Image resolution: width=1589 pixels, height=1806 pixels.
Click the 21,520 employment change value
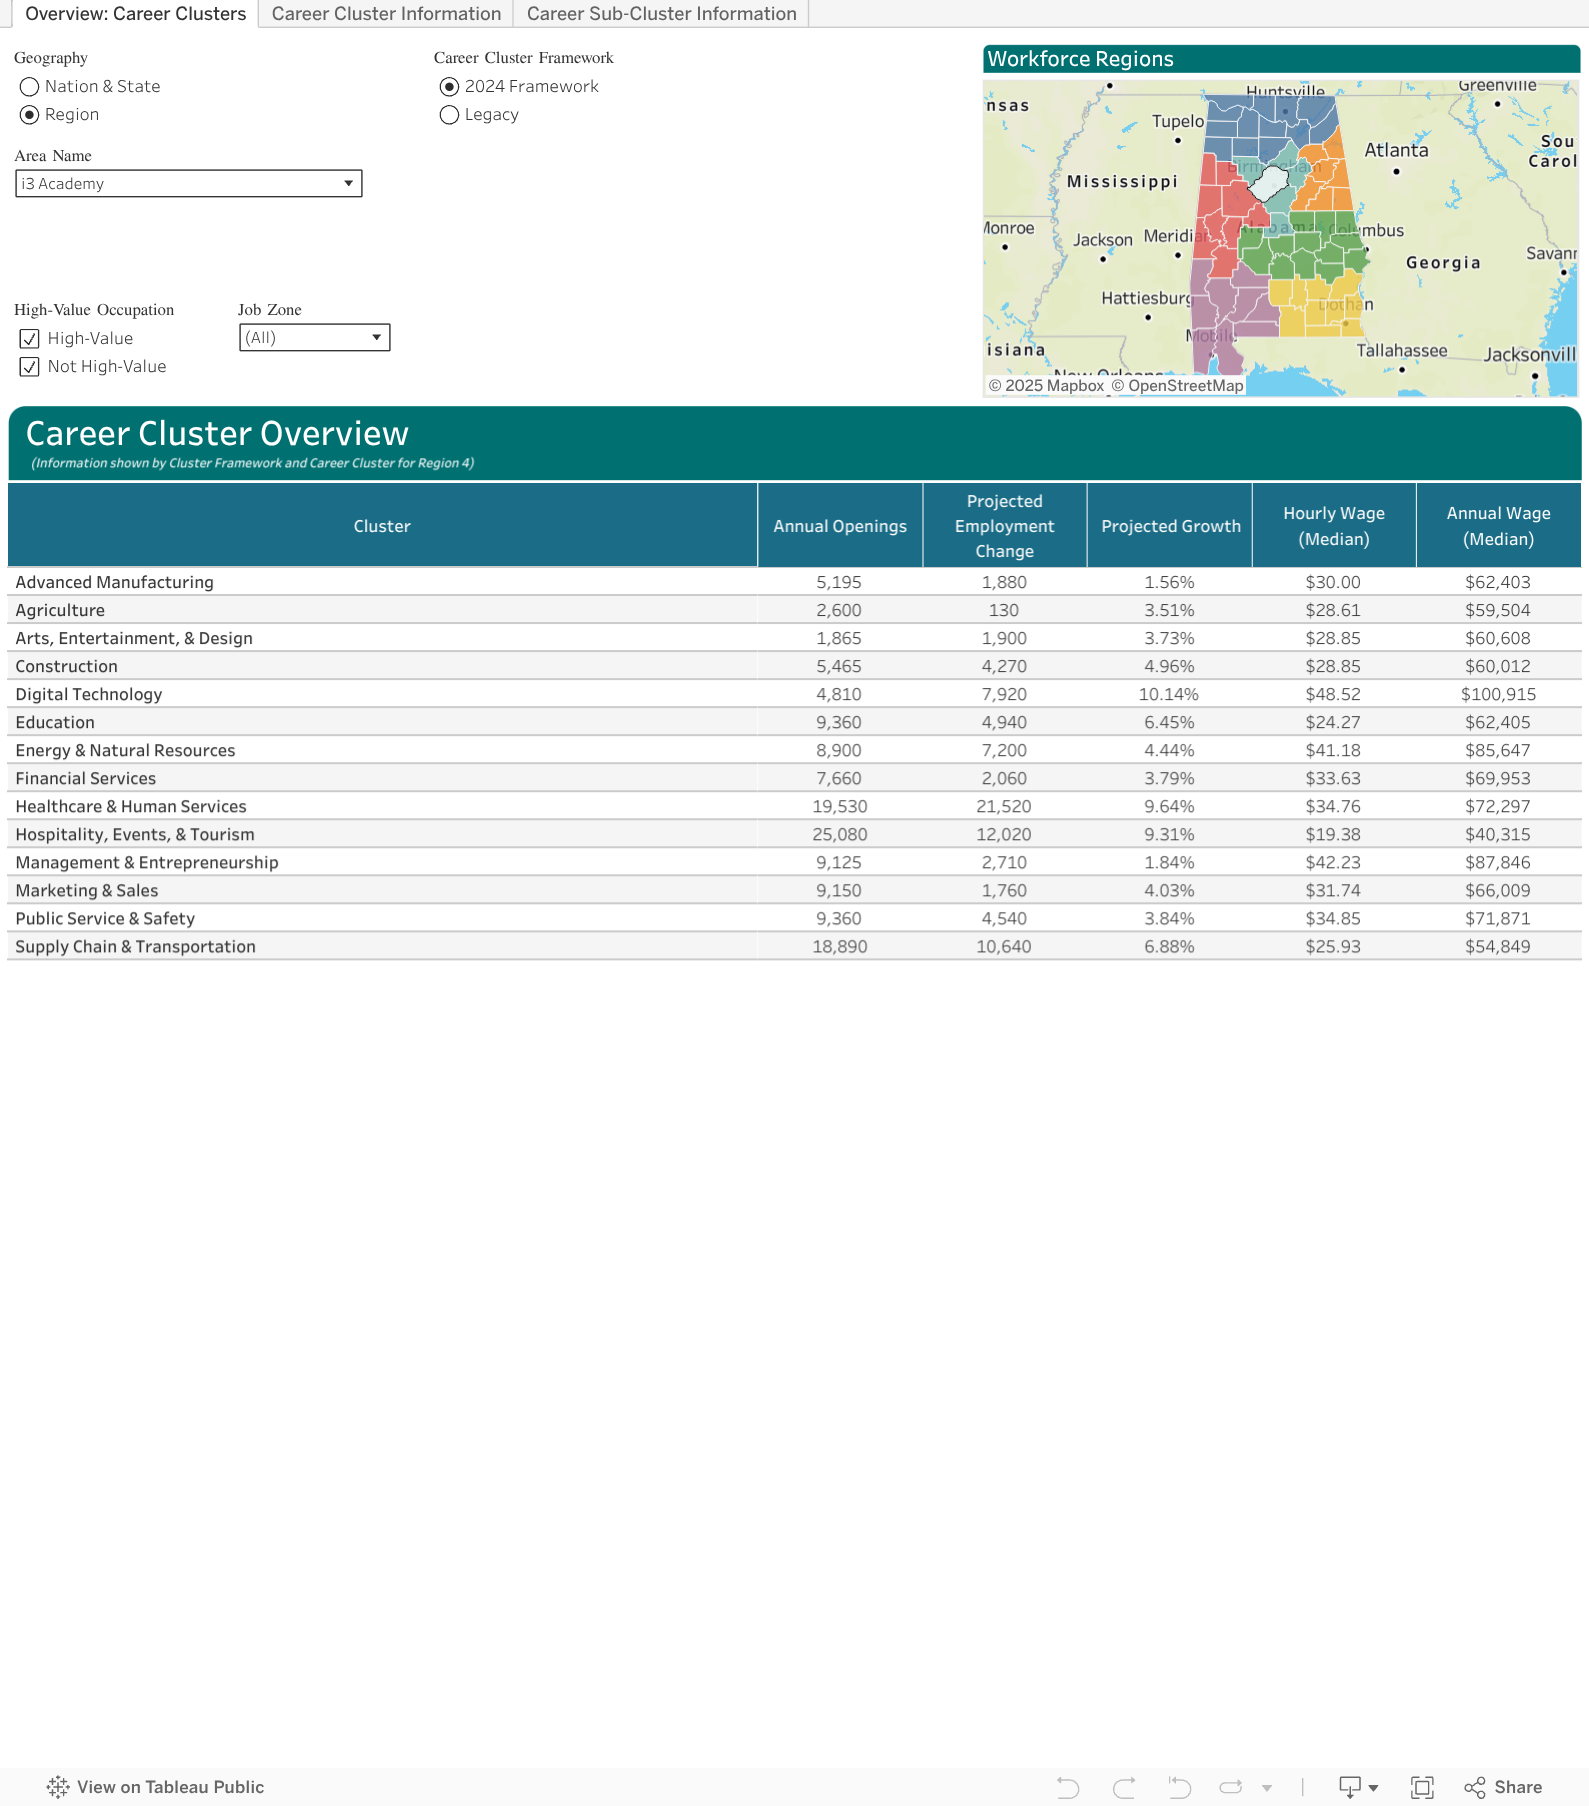[1004, 806]
